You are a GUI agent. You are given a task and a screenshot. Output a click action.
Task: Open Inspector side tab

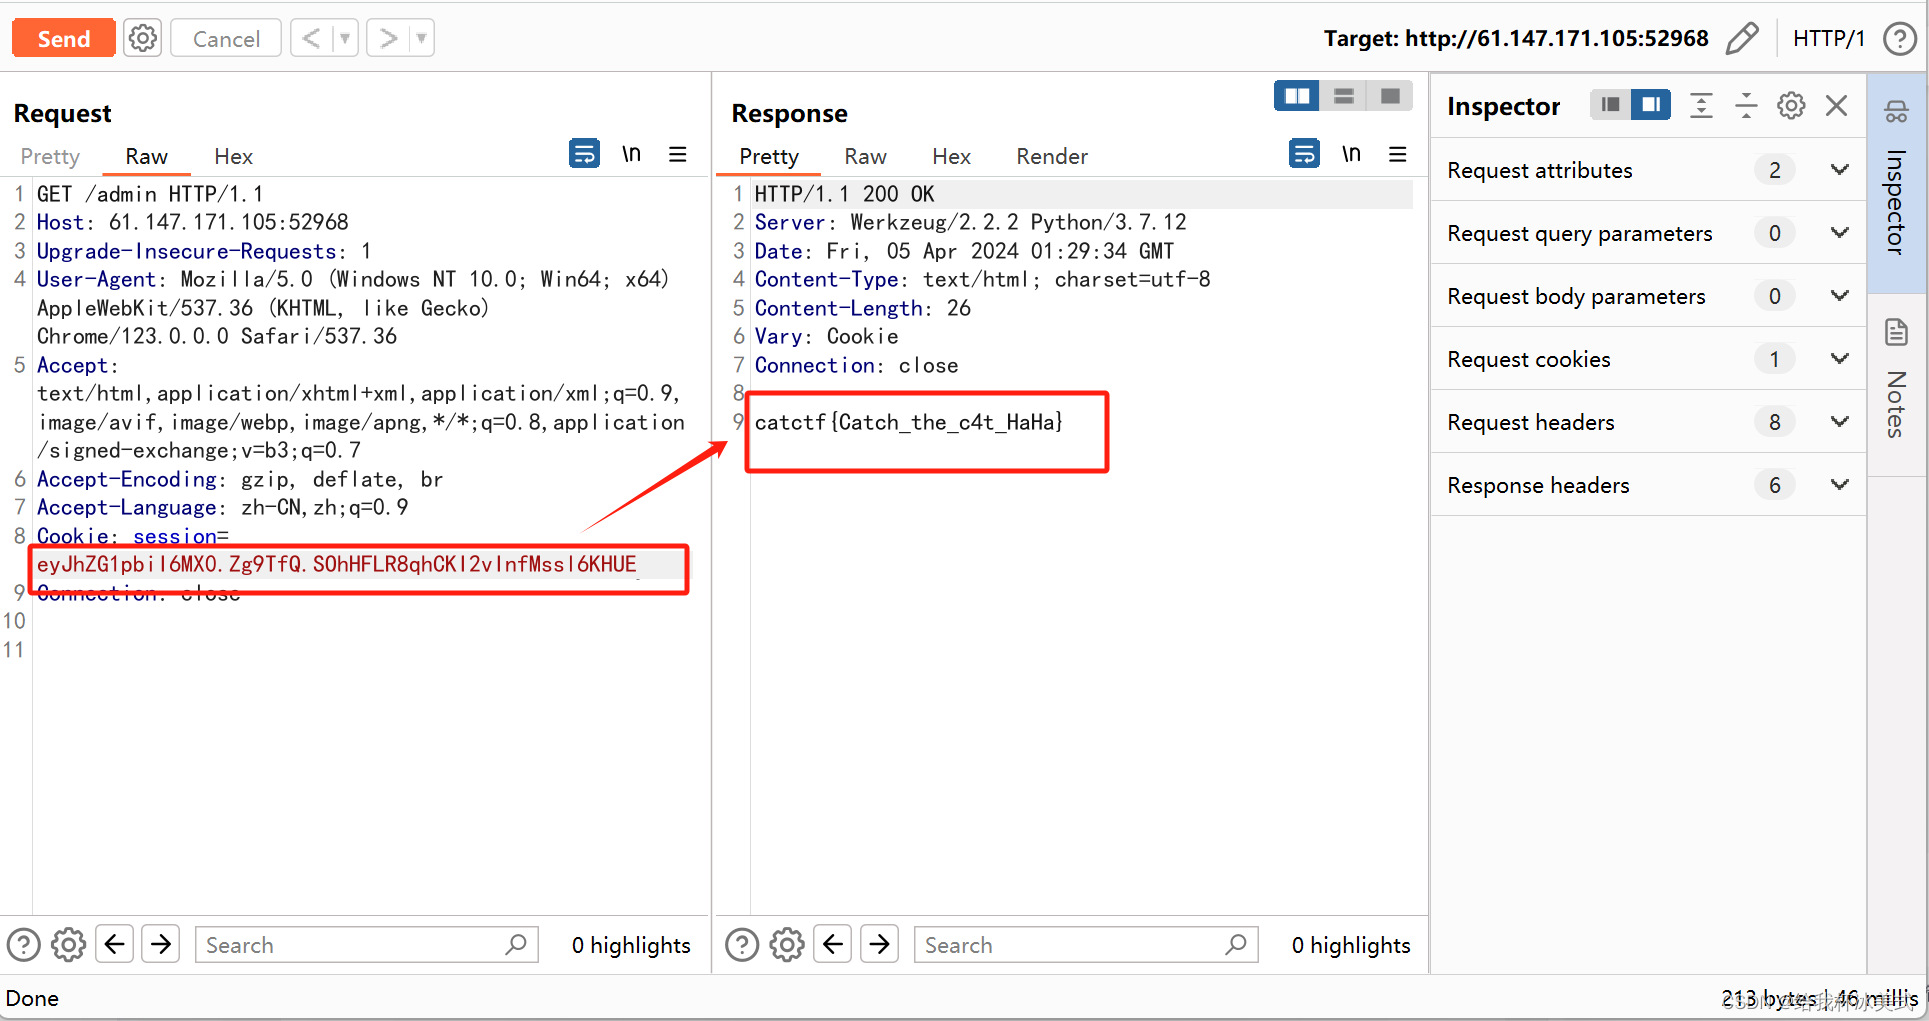pyautogui.click(x=1896, y=182)
